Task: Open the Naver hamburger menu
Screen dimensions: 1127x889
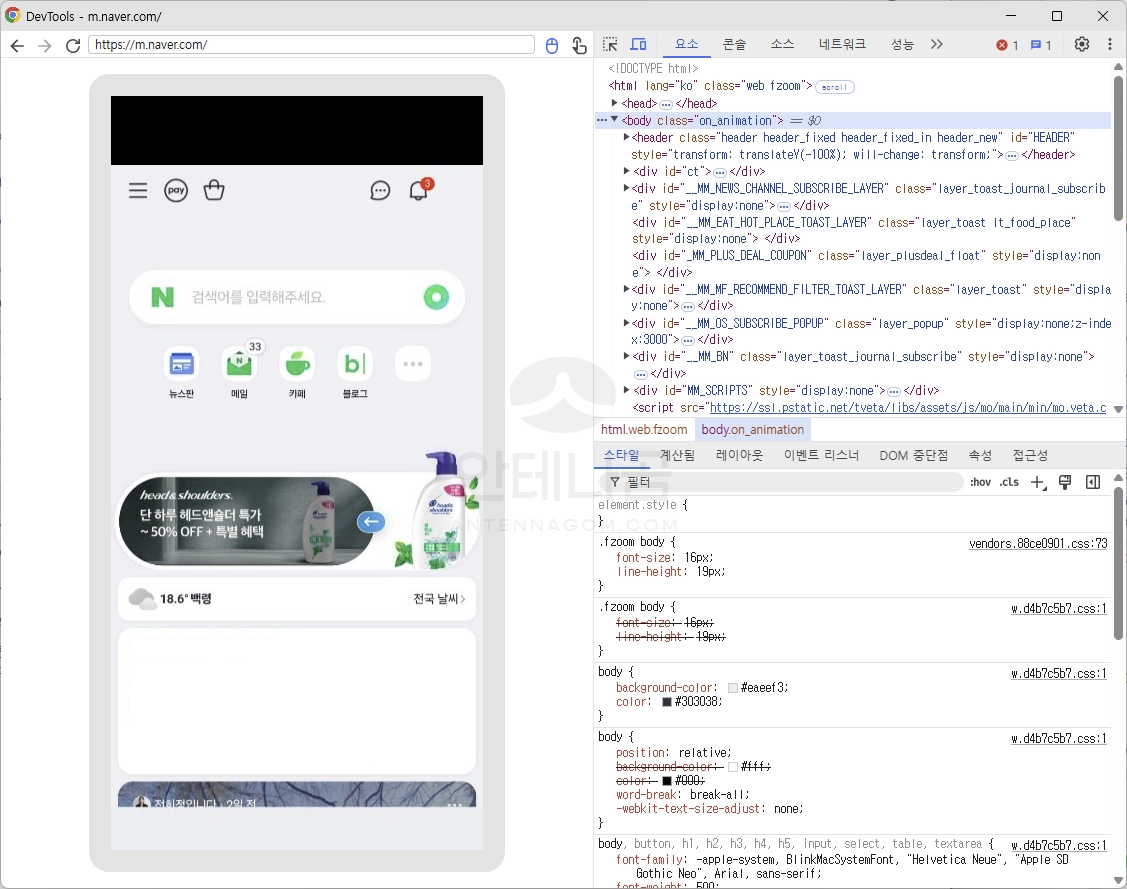Action: pyautogui.click(x=138, y=190)
